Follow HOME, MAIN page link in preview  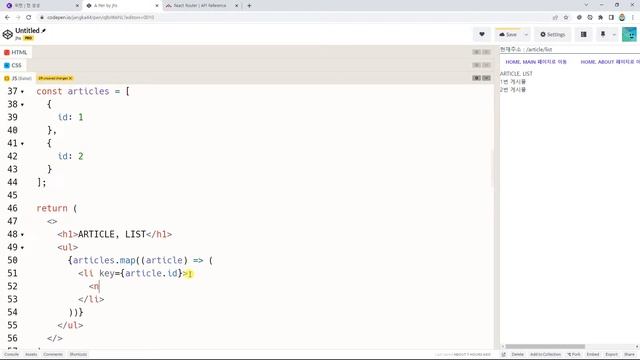coord(536,62)
